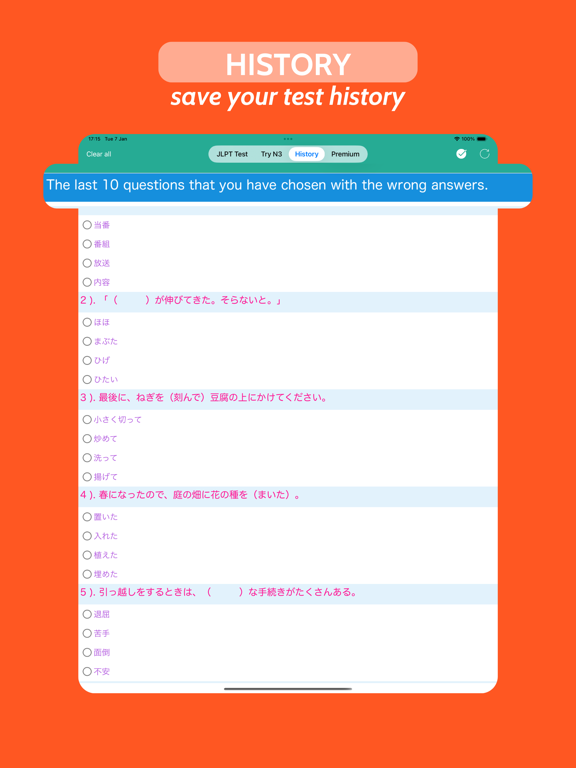Tap the battery icon in the status bar
The image size is (576, 768).
coord(481,139)
